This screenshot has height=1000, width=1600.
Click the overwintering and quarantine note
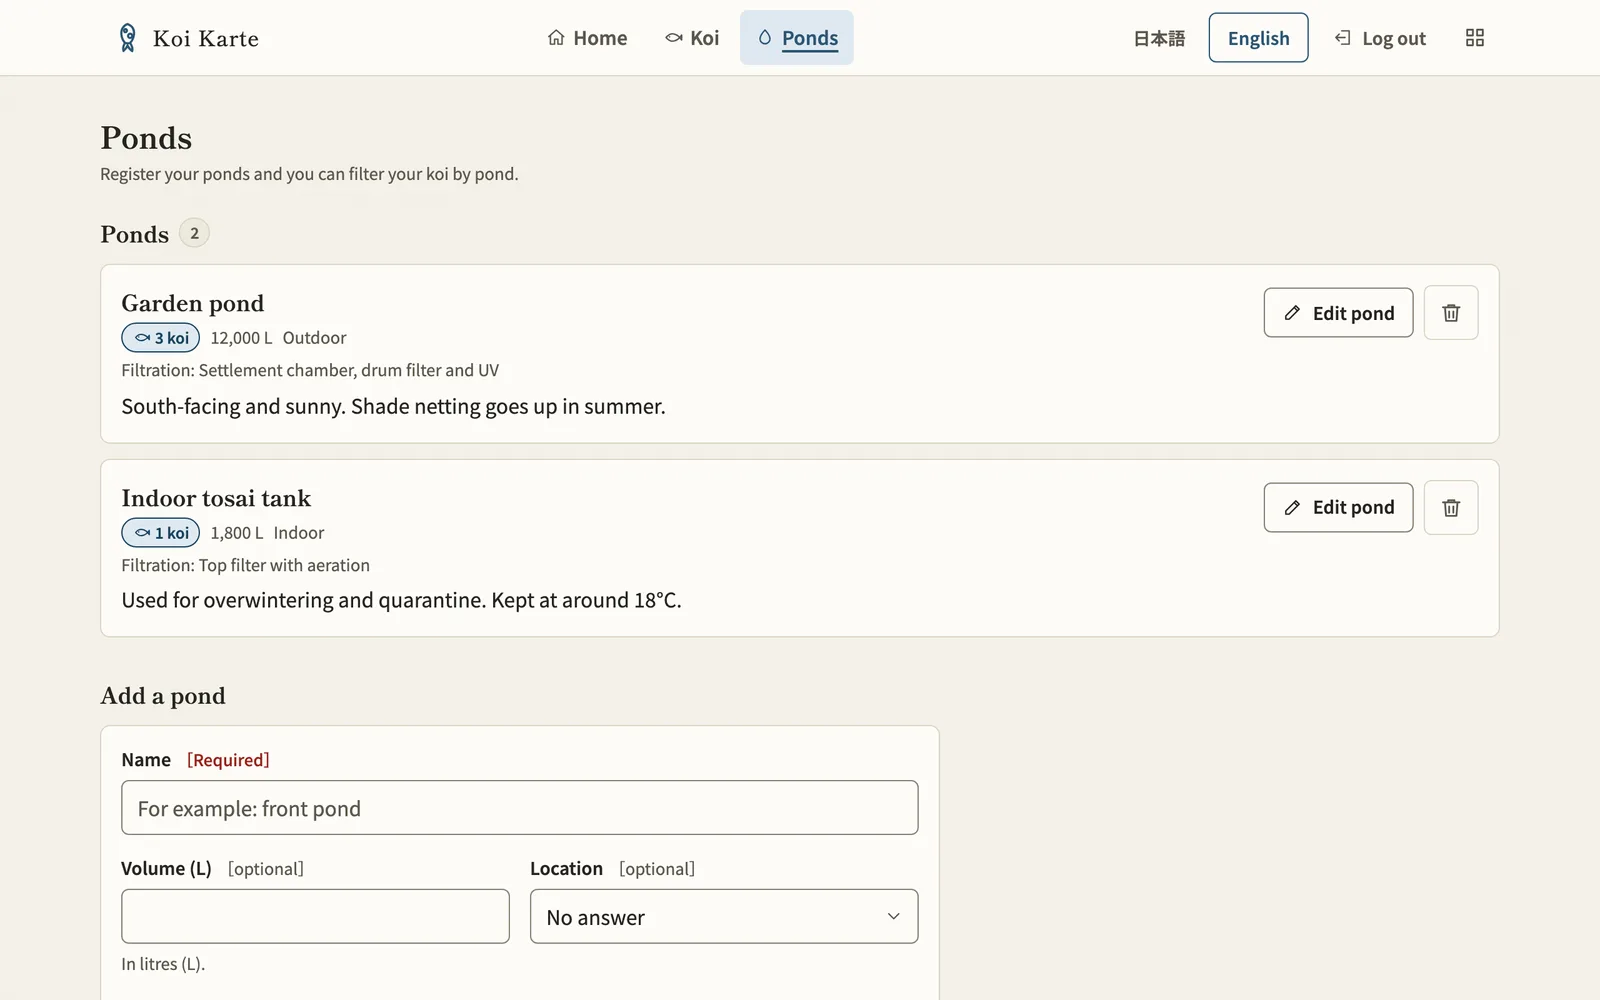(x=401, y=600)
